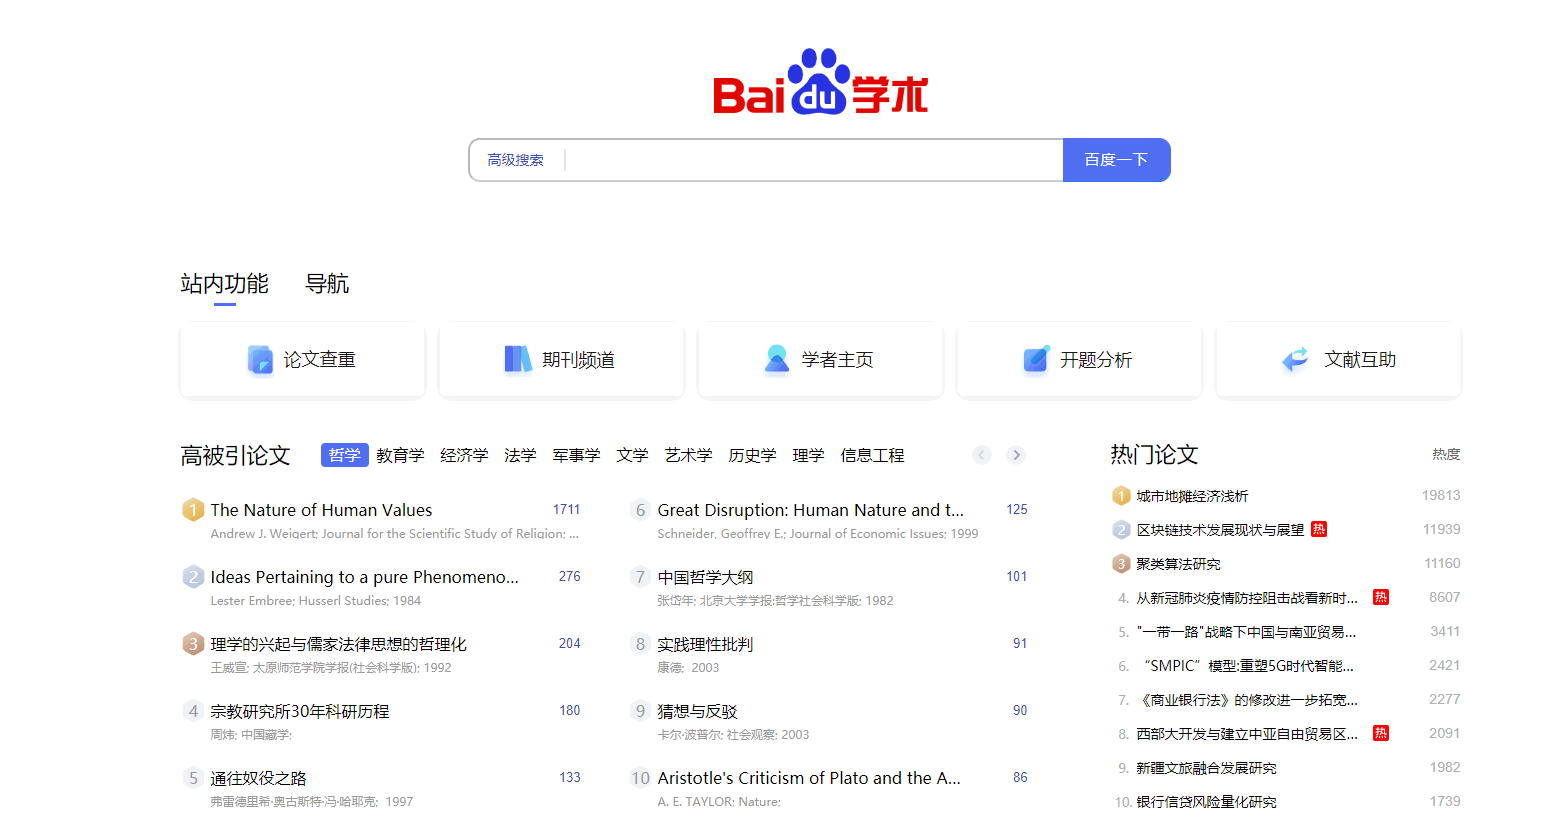Click citation count 276 for Ideas Pertaining
Screen dimensions: 1547x826
(569, 576)
